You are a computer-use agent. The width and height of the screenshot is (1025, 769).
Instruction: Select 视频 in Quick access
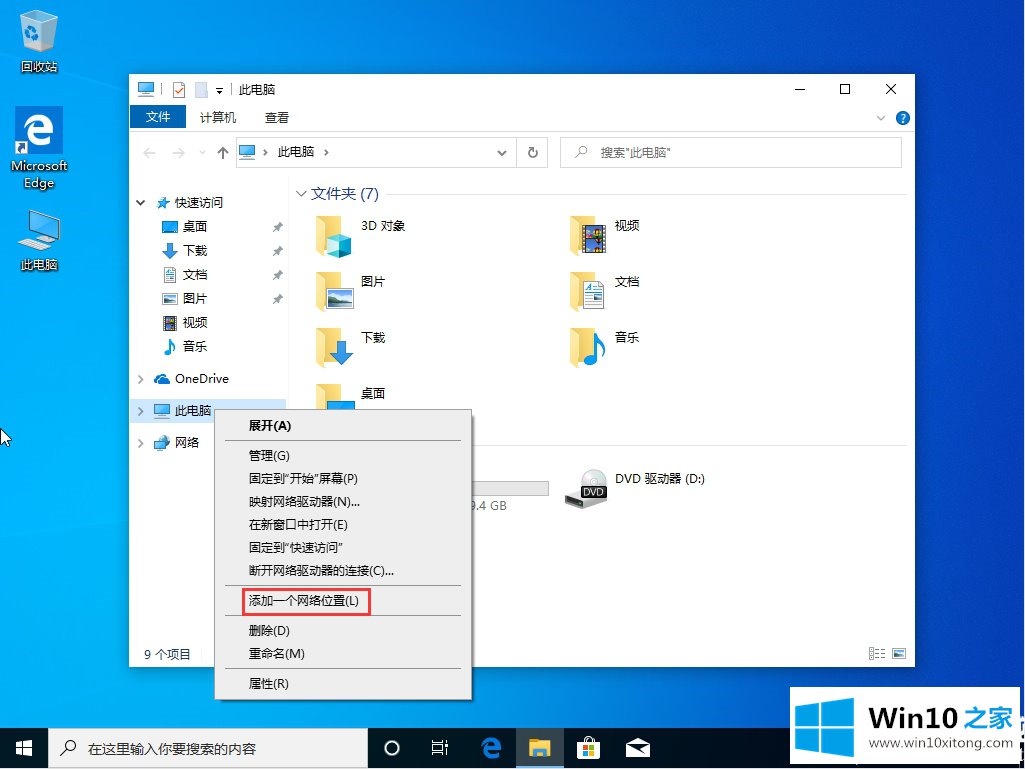195,322
